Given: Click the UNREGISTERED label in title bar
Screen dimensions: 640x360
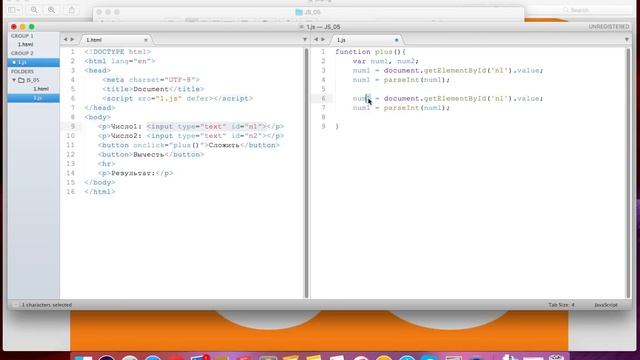Looking at the screenshot, I should [x=609, y=27].
